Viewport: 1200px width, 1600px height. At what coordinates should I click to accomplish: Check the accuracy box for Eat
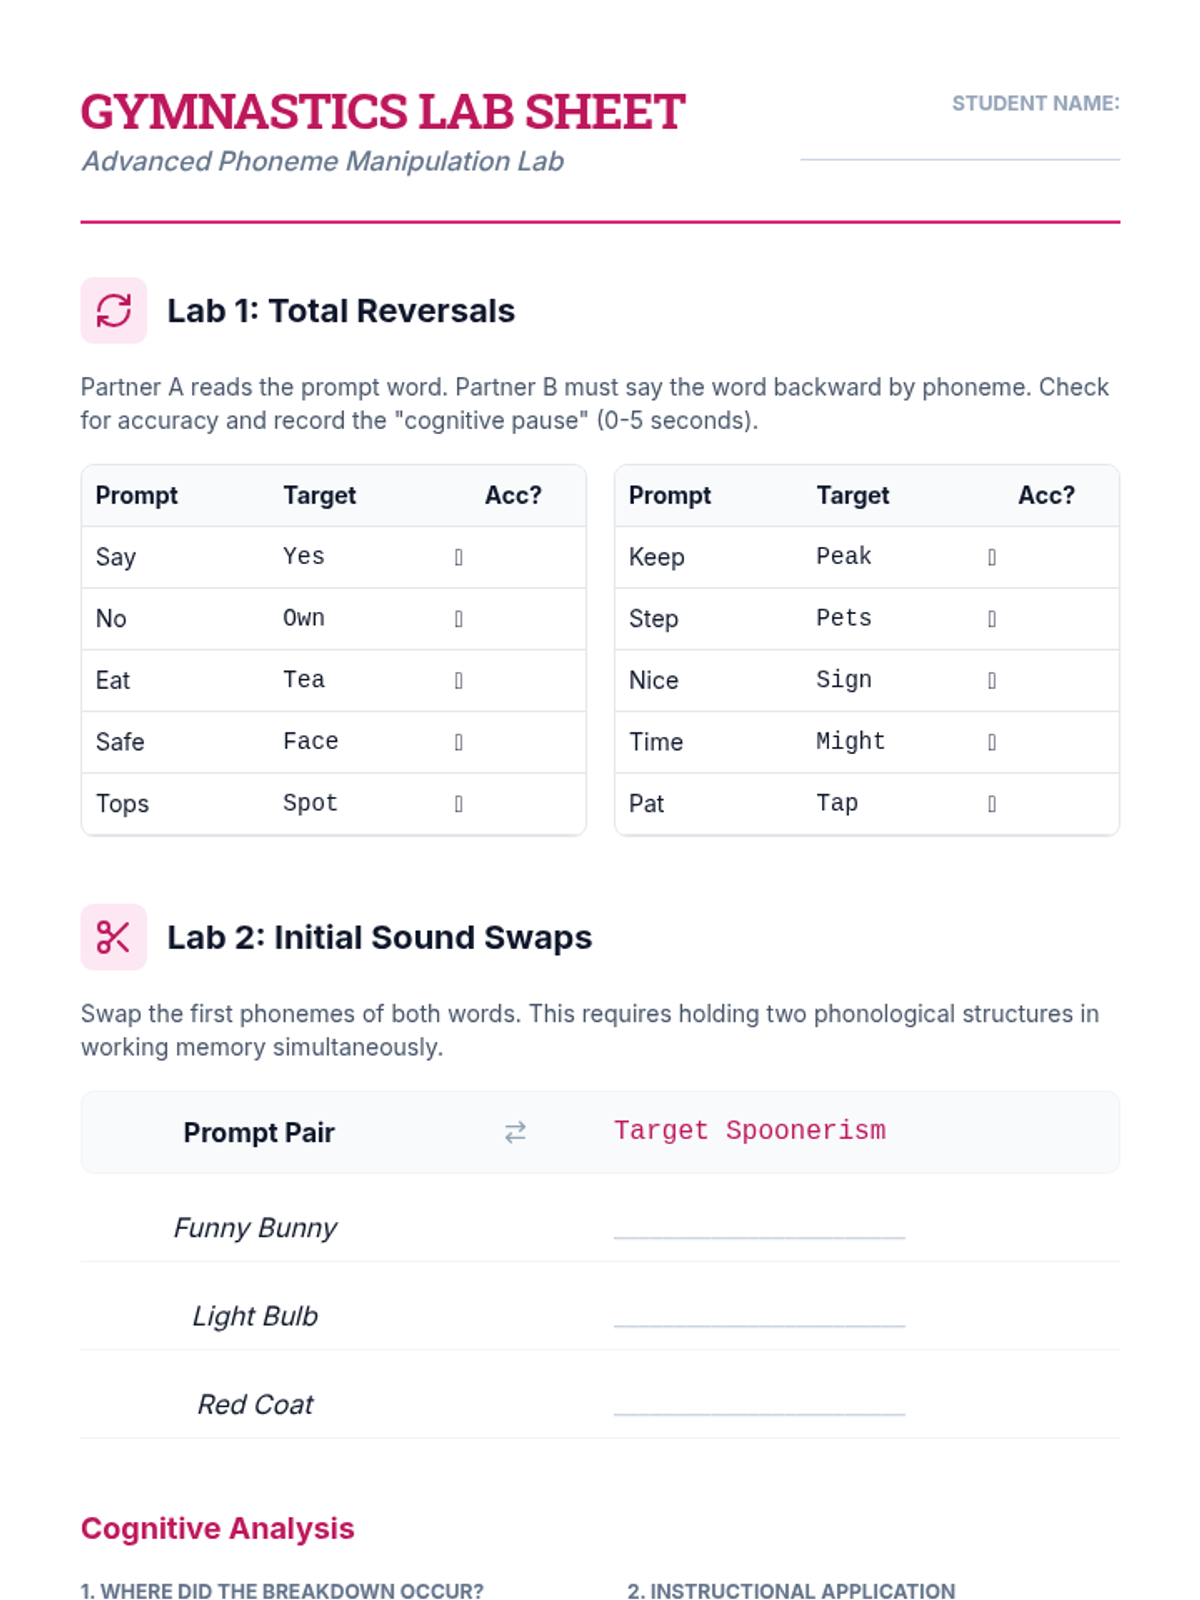click(459, 681)
